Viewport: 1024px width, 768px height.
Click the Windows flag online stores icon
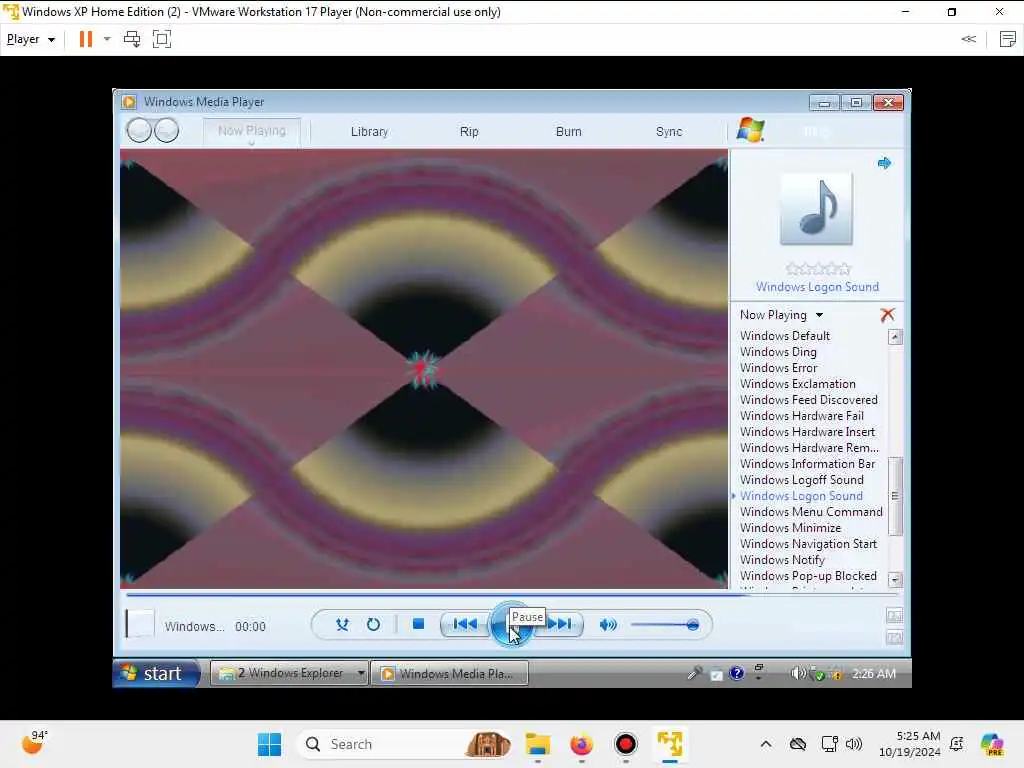(x=750, y=130)
